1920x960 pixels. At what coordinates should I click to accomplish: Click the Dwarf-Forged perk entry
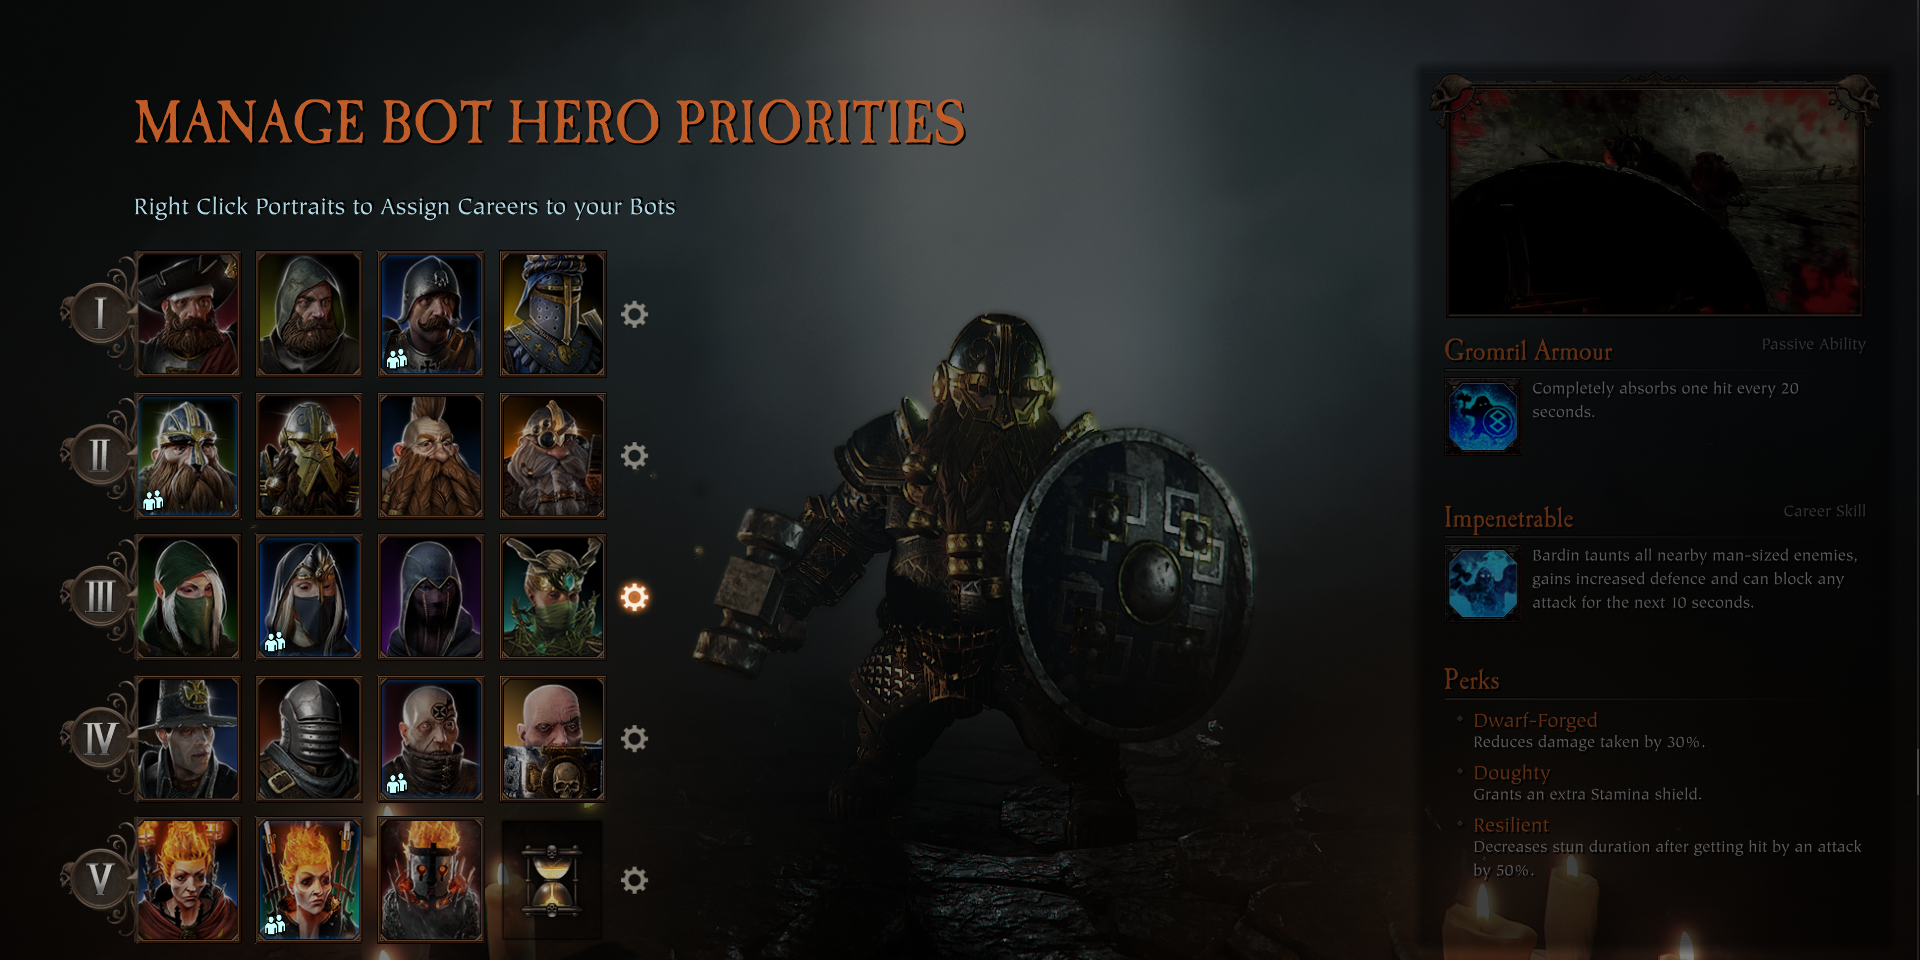click(x=1589, y=730)
